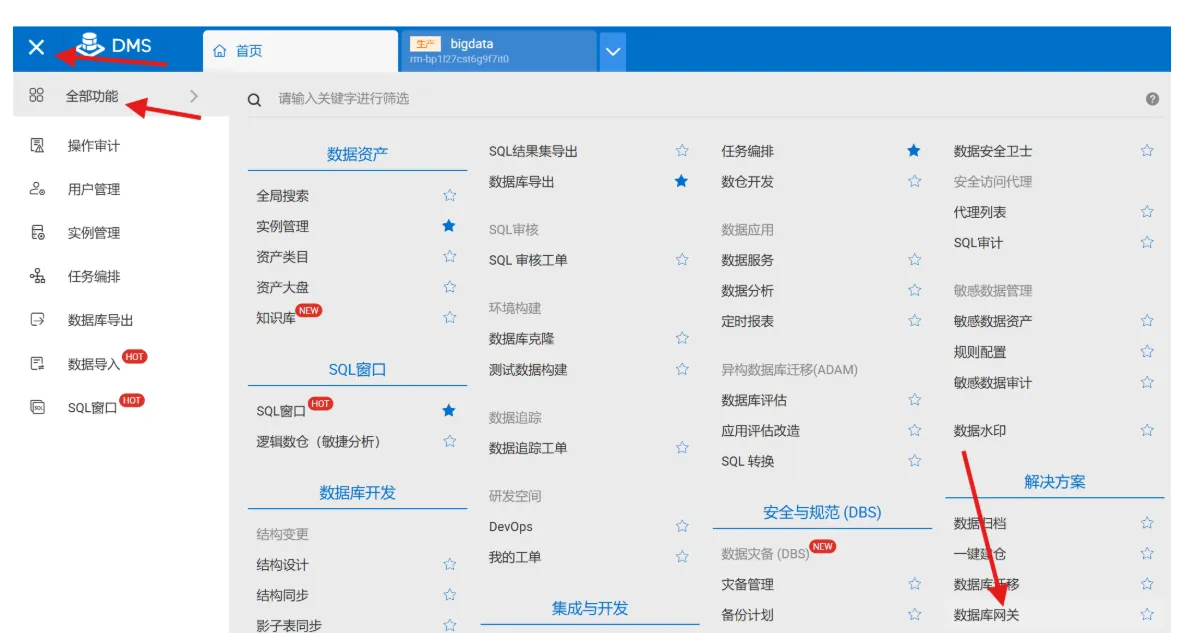Open the SQL 转换 link

[x=747, y=461]
